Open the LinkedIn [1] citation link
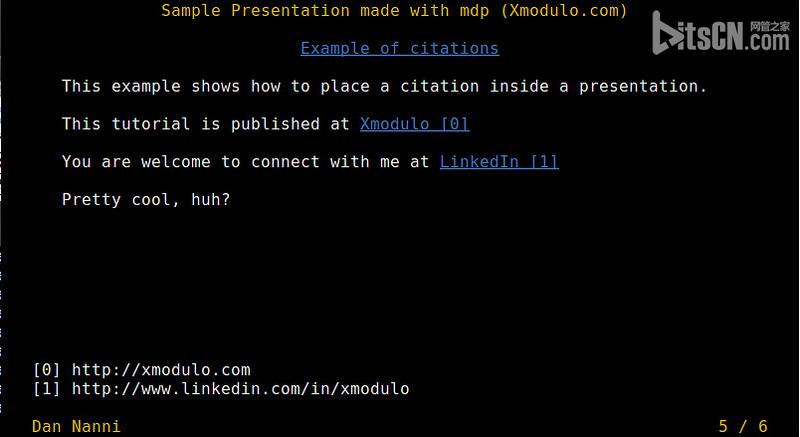 tap(499, 162)
